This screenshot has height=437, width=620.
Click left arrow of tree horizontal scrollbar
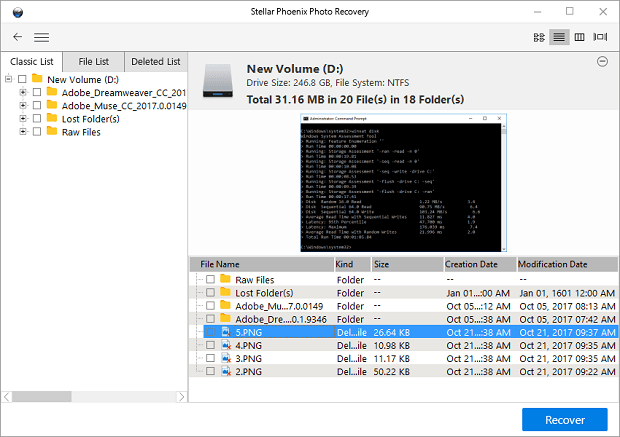coord(7,397)
